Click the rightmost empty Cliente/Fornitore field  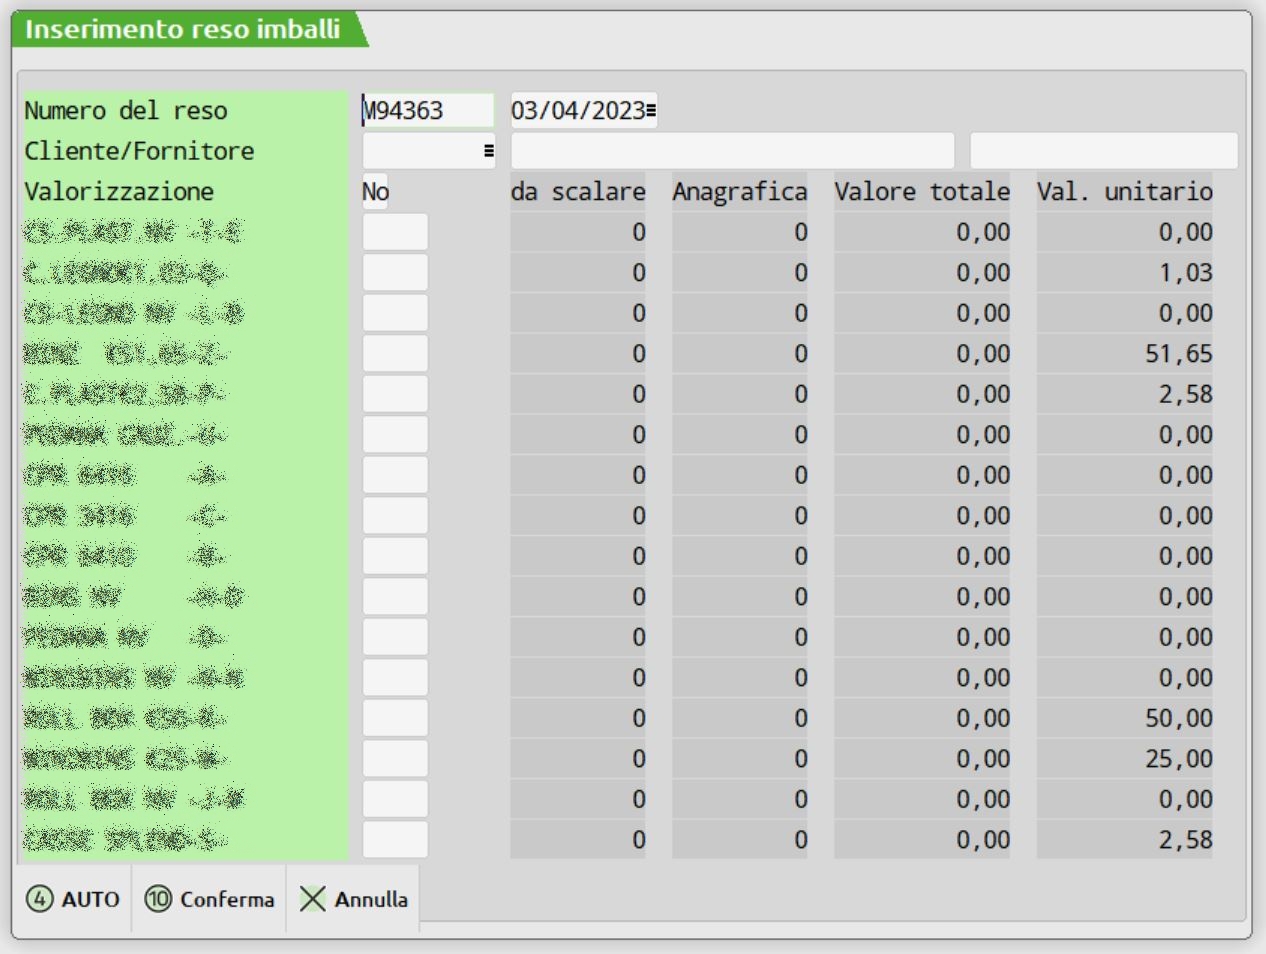tap(1103, 151)
